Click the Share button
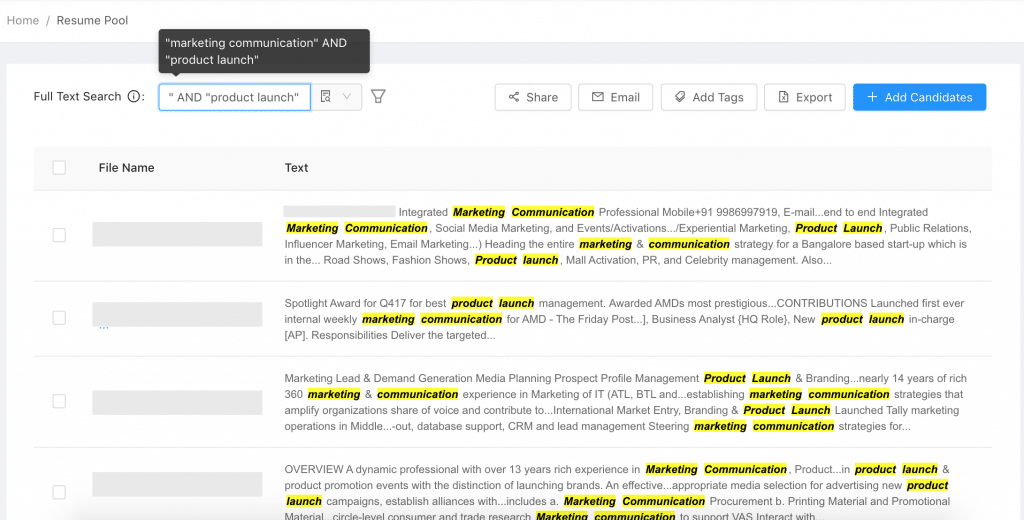This screenshot has height=520, width=1024. click(533, 97)
